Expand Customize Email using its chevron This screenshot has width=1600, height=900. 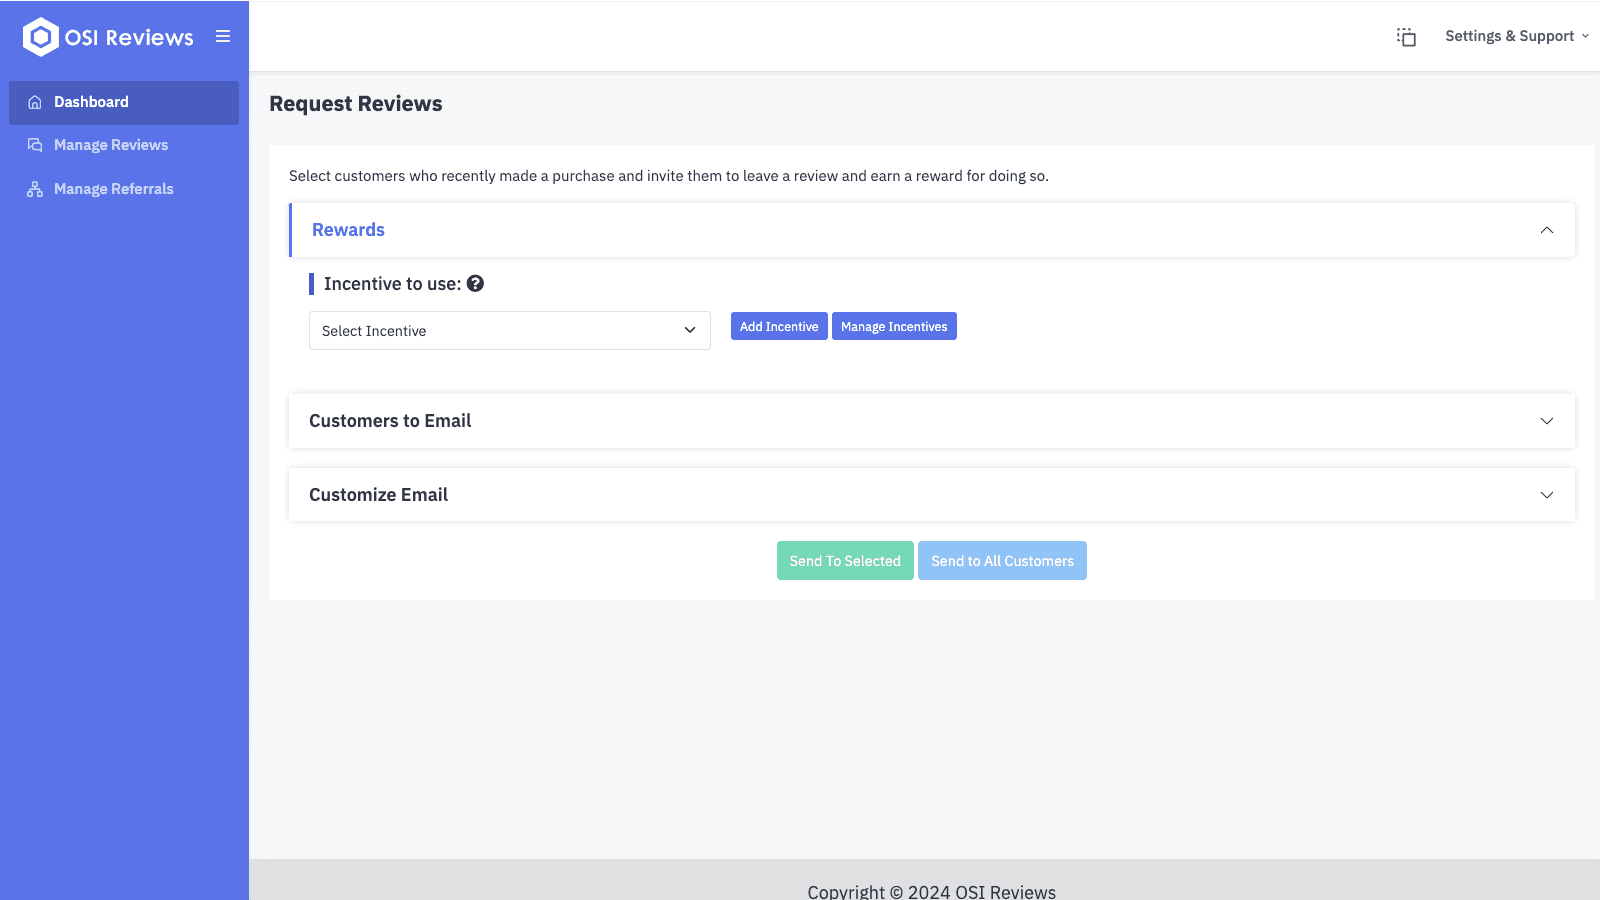point(1546,495)
